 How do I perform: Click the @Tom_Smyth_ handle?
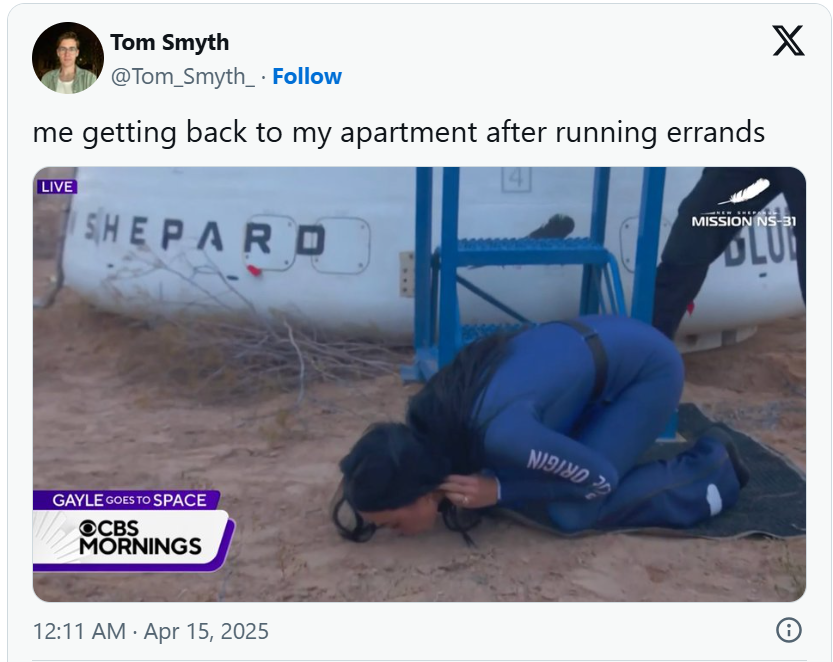[183, 77]
